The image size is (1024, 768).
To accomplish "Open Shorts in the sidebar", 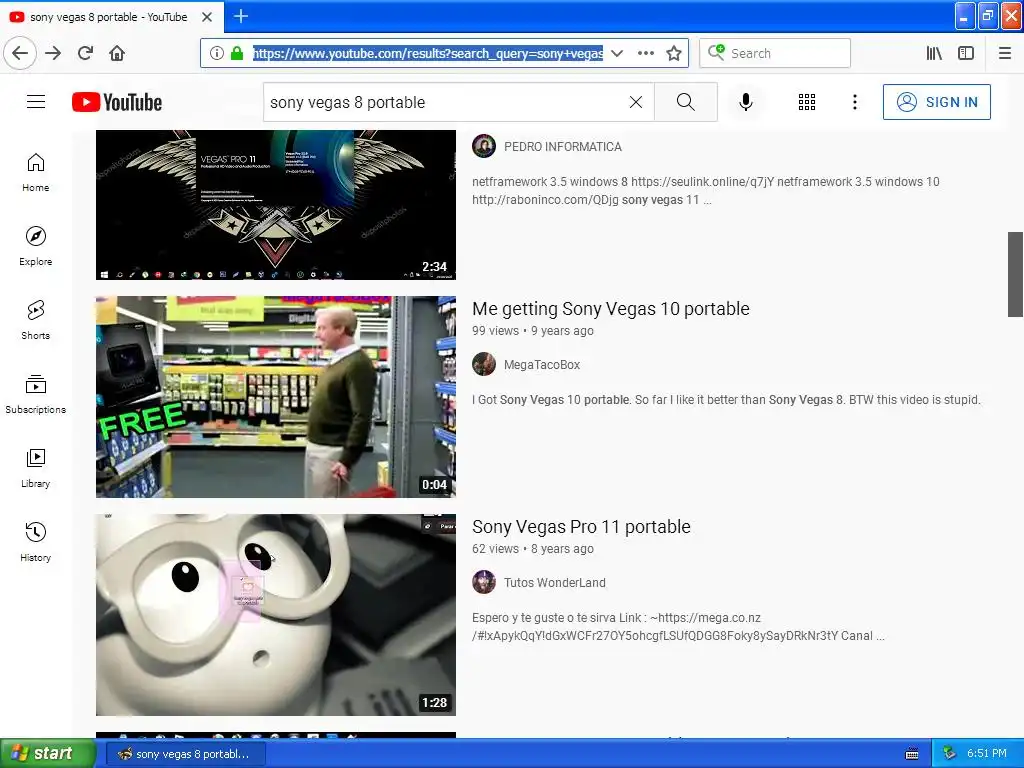I will coord(36,320).
